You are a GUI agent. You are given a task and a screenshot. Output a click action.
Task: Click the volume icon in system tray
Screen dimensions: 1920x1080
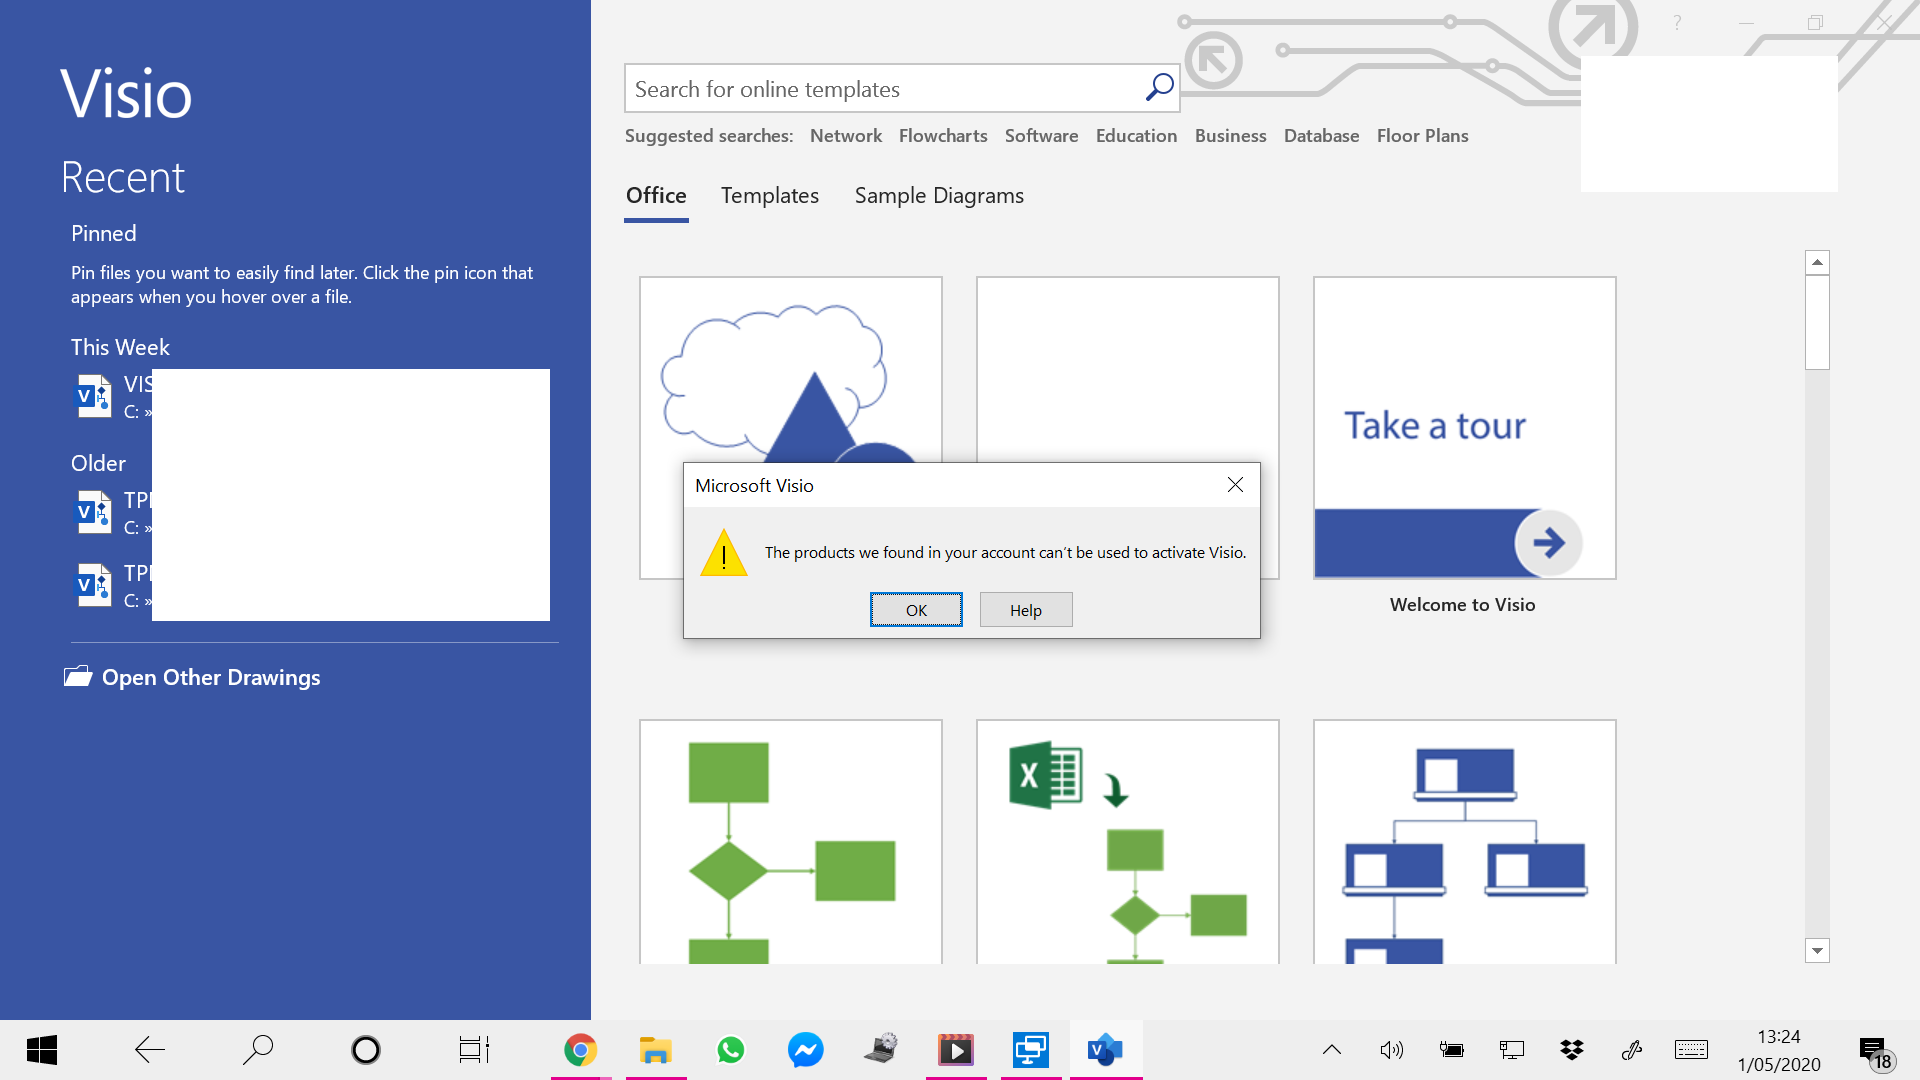(x=1391, y=1050)
